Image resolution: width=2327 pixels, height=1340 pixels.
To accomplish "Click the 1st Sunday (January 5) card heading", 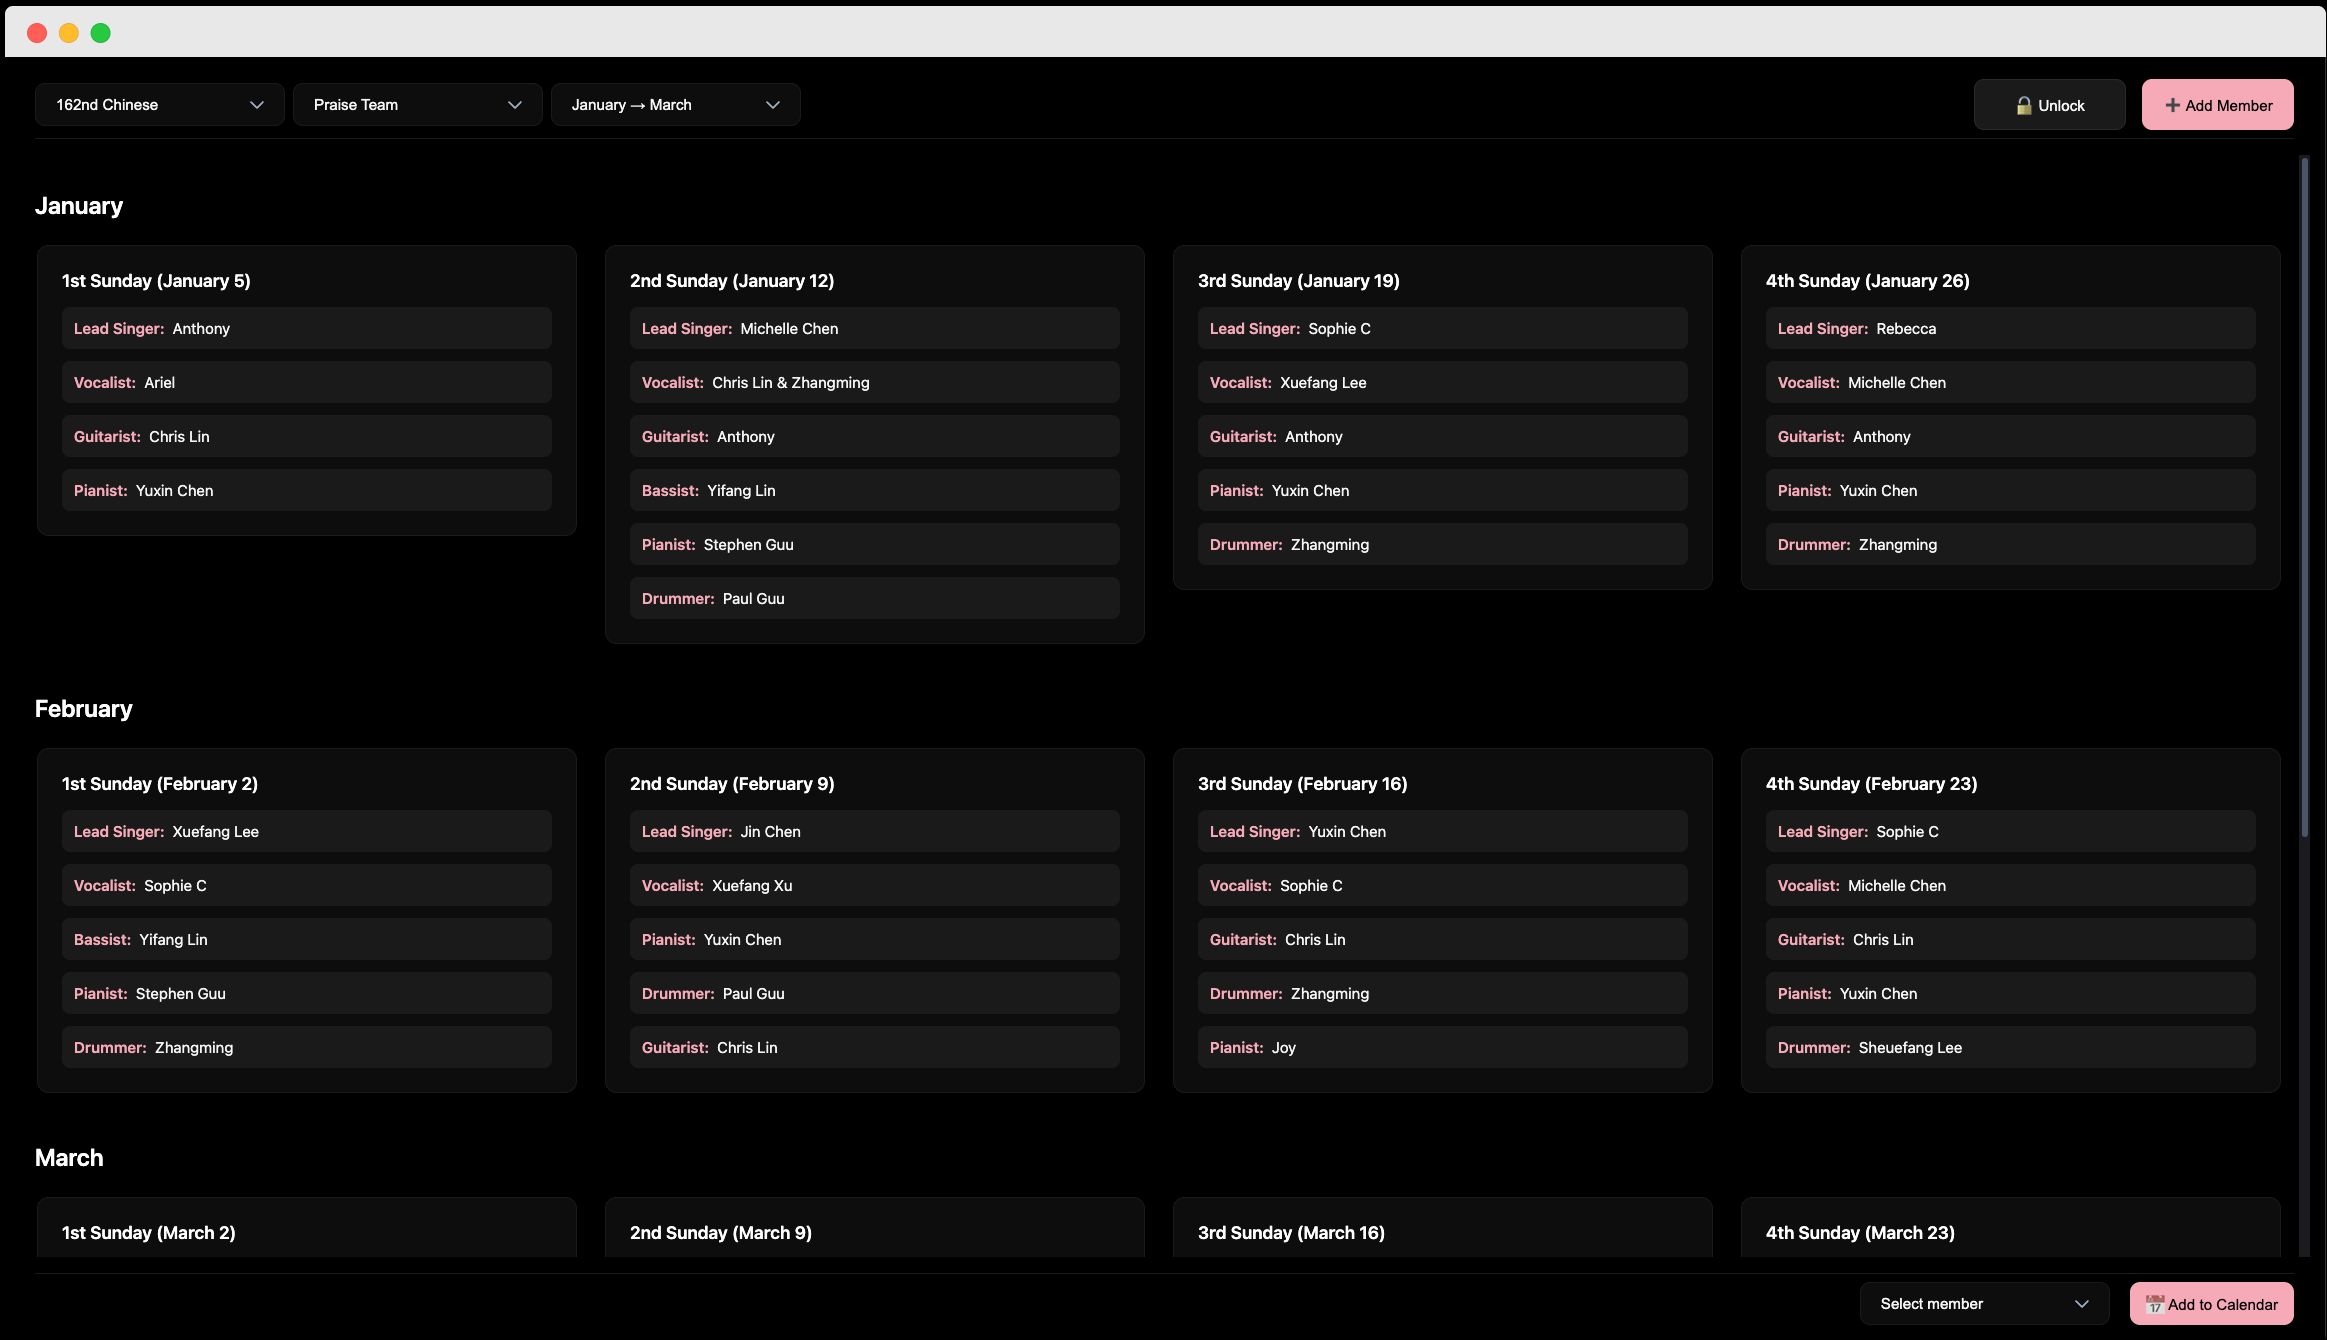I will (x=156, y=281).
